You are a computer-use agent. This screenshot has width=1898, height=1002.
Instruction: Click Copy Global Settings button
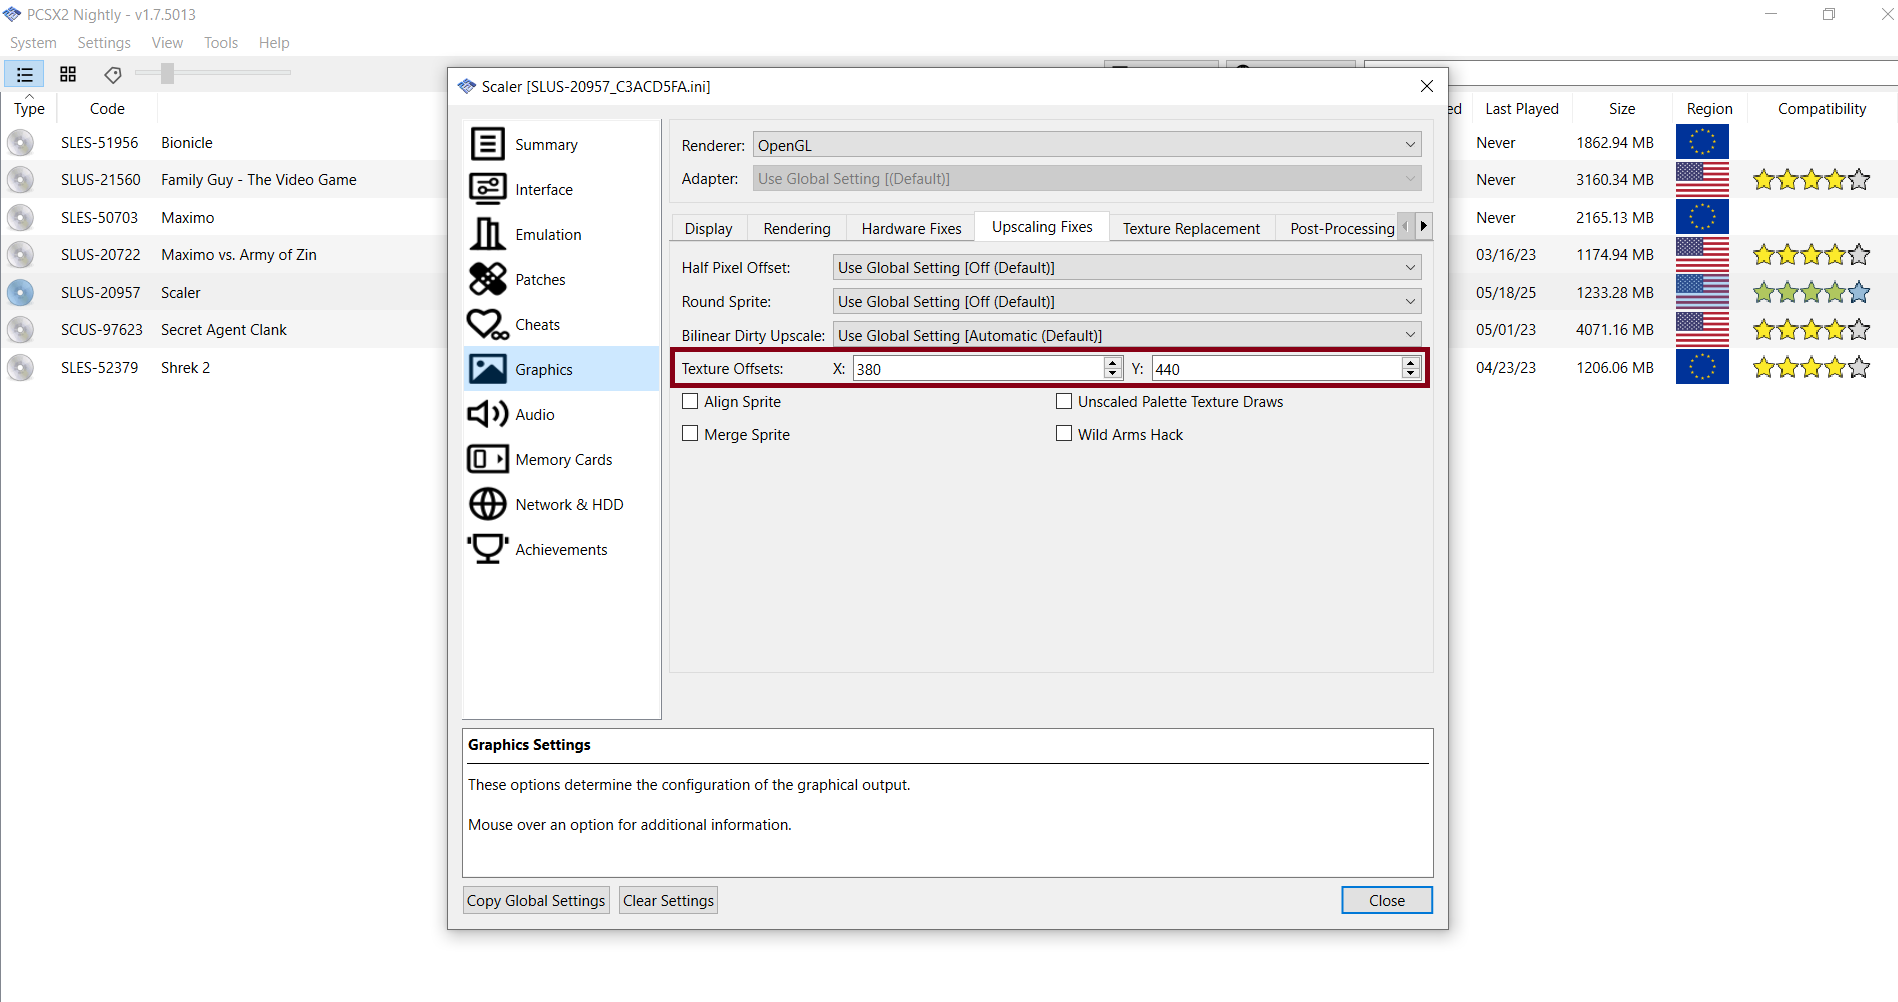(x=536, y=900)
